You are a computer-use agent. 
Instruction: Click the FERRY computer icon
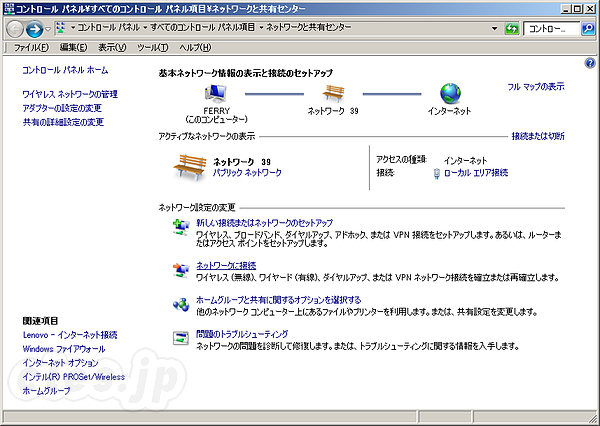click(217, 93)
